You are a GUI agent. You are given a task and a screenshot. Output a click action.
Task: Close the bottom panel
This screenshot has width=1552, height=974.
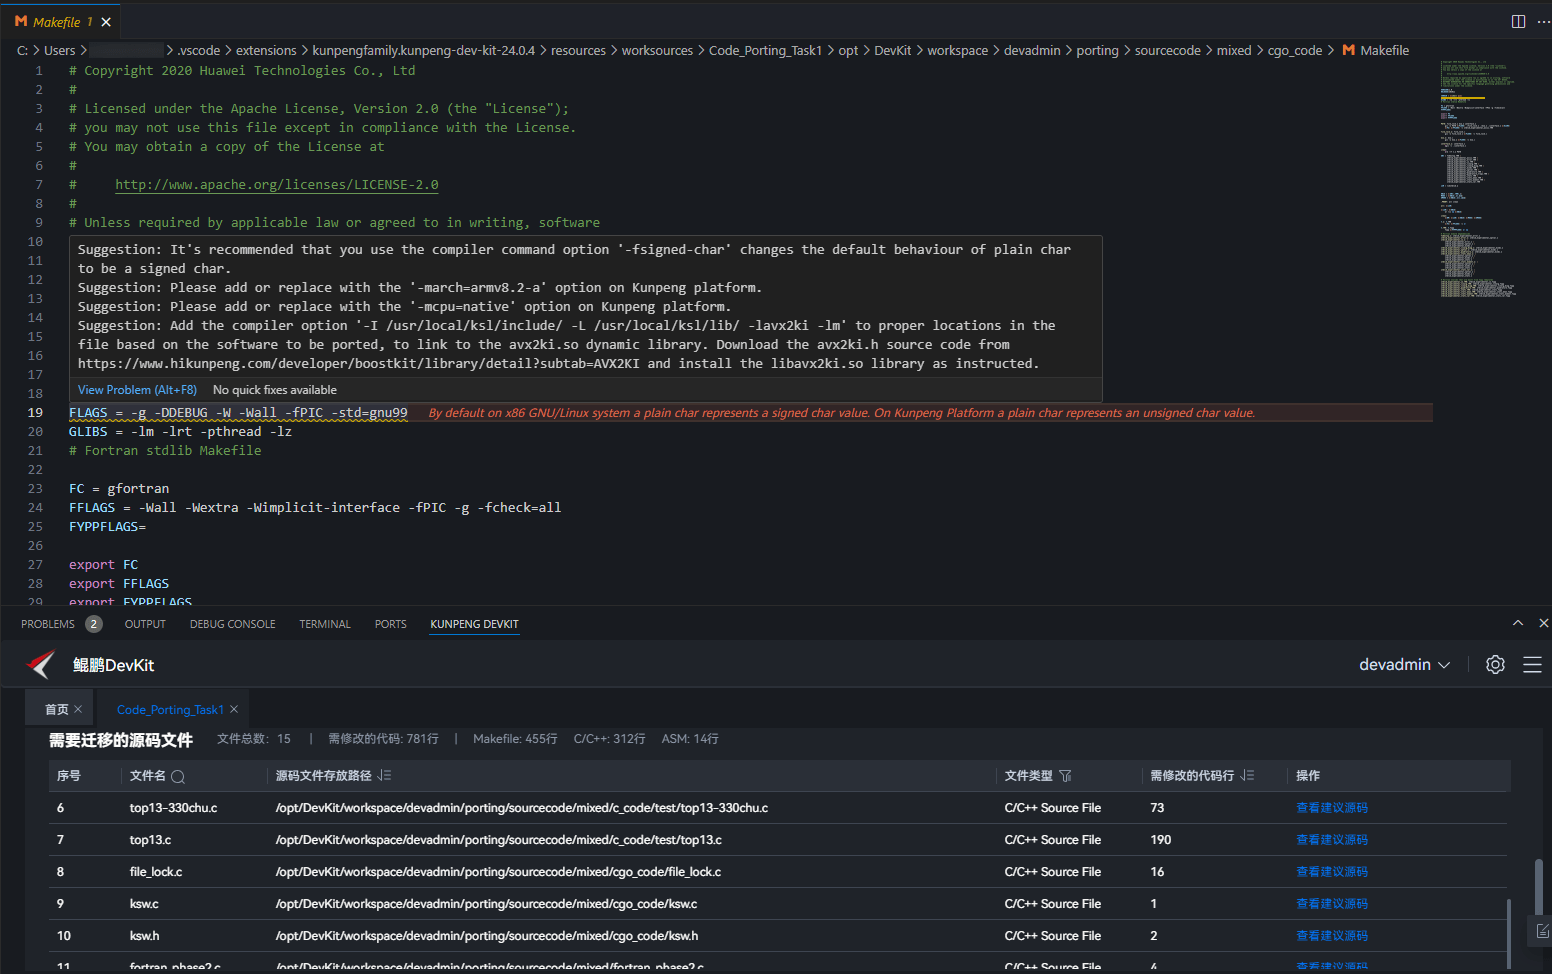point(1543,623)
